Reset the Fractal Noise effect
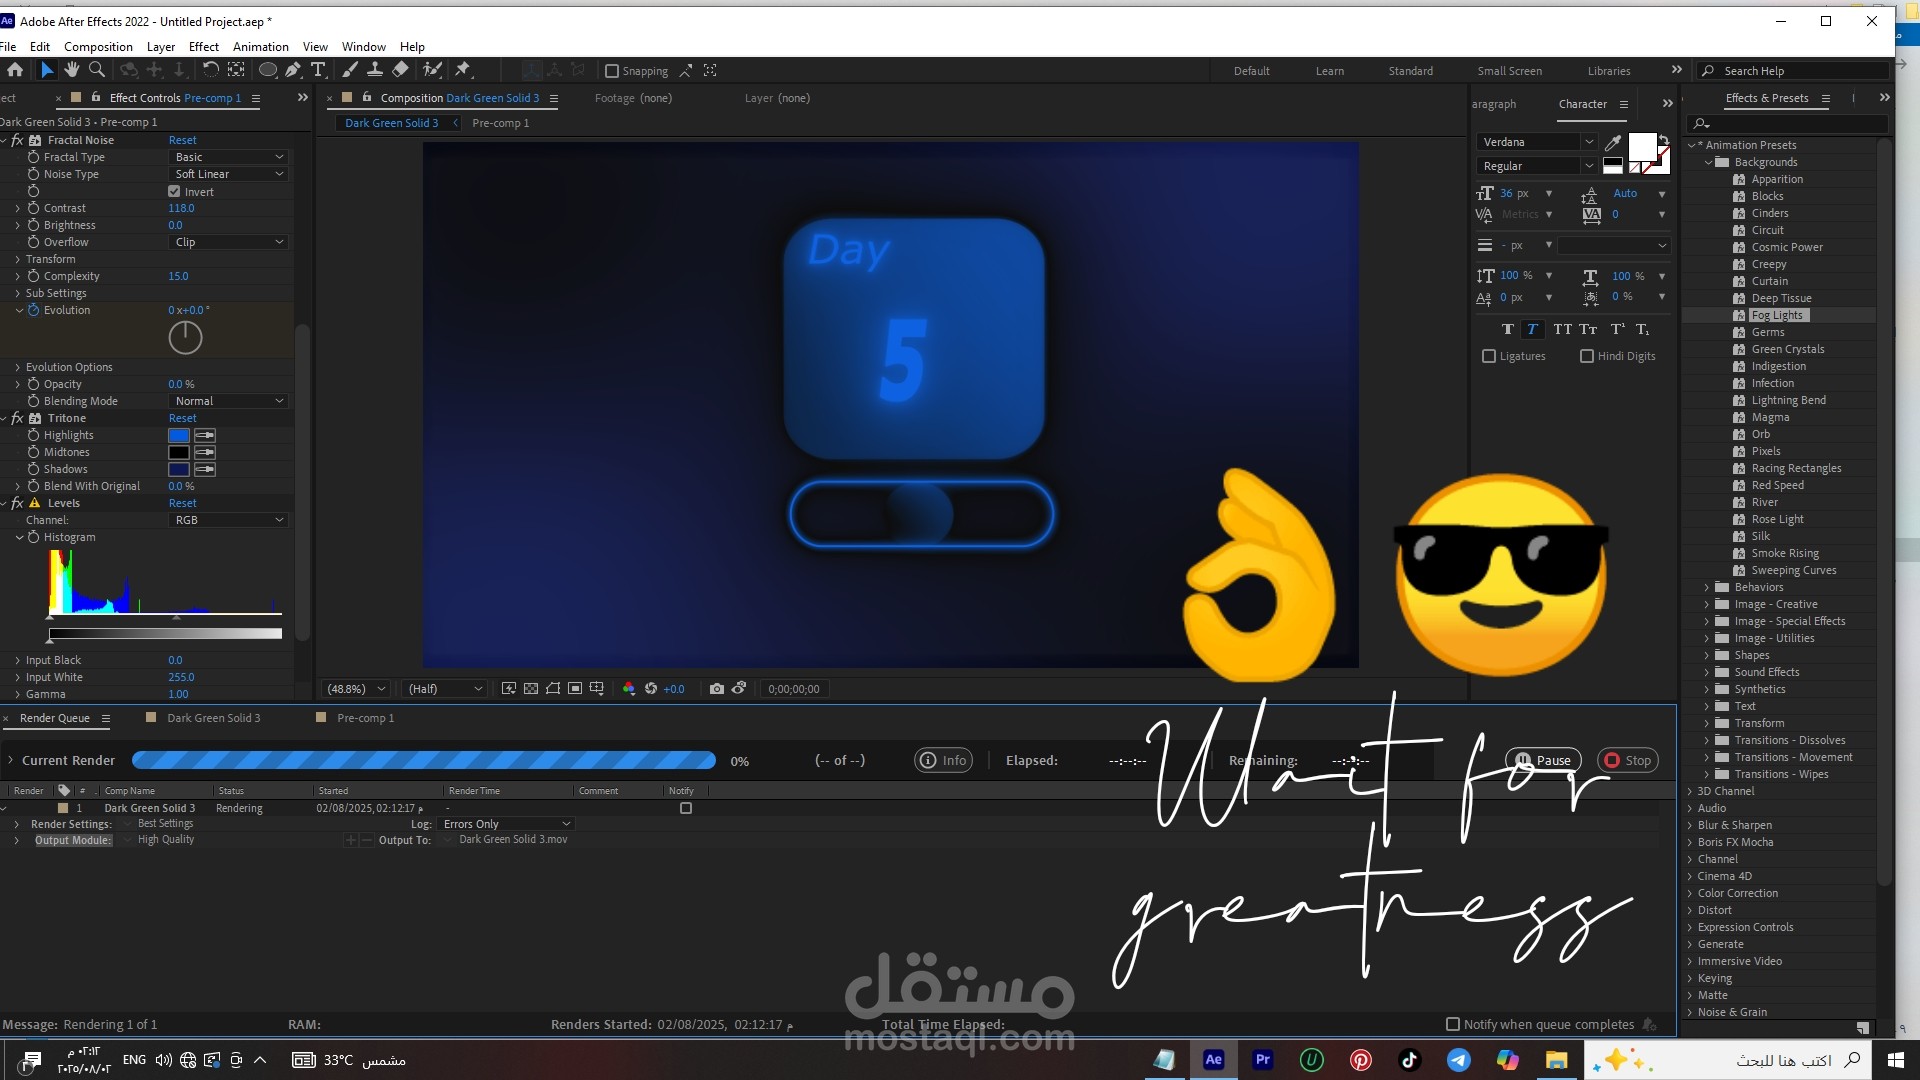 pyautogui.click(x=183, y=140)
